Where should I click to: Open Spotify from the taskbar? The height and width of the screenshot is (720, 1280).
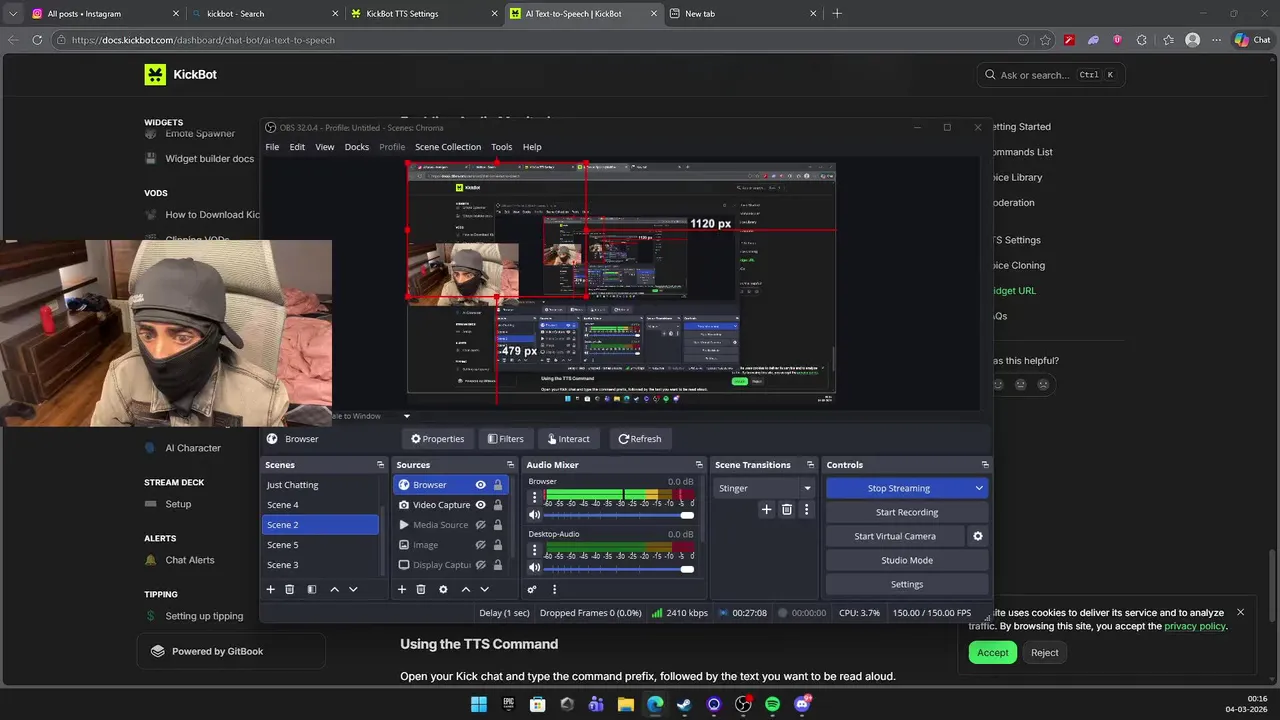[772, 704]
